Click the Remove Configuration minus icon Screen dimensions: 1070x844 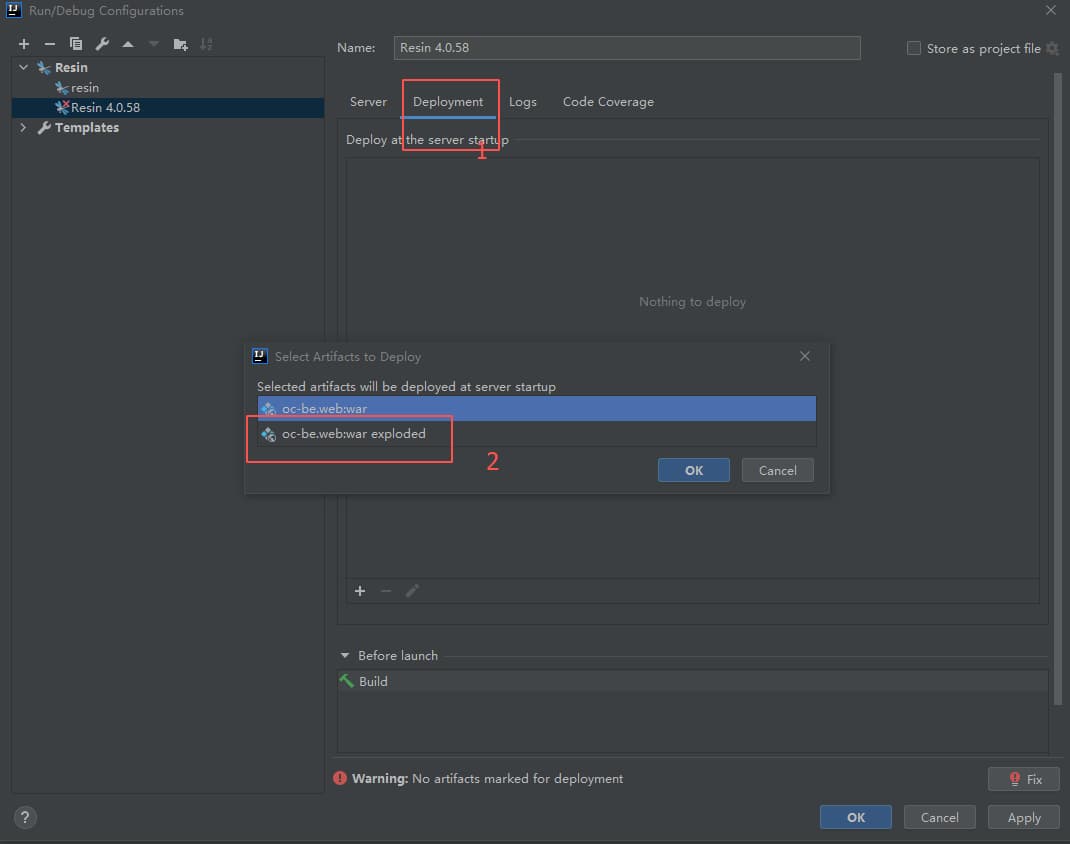(x=50, y=44)
